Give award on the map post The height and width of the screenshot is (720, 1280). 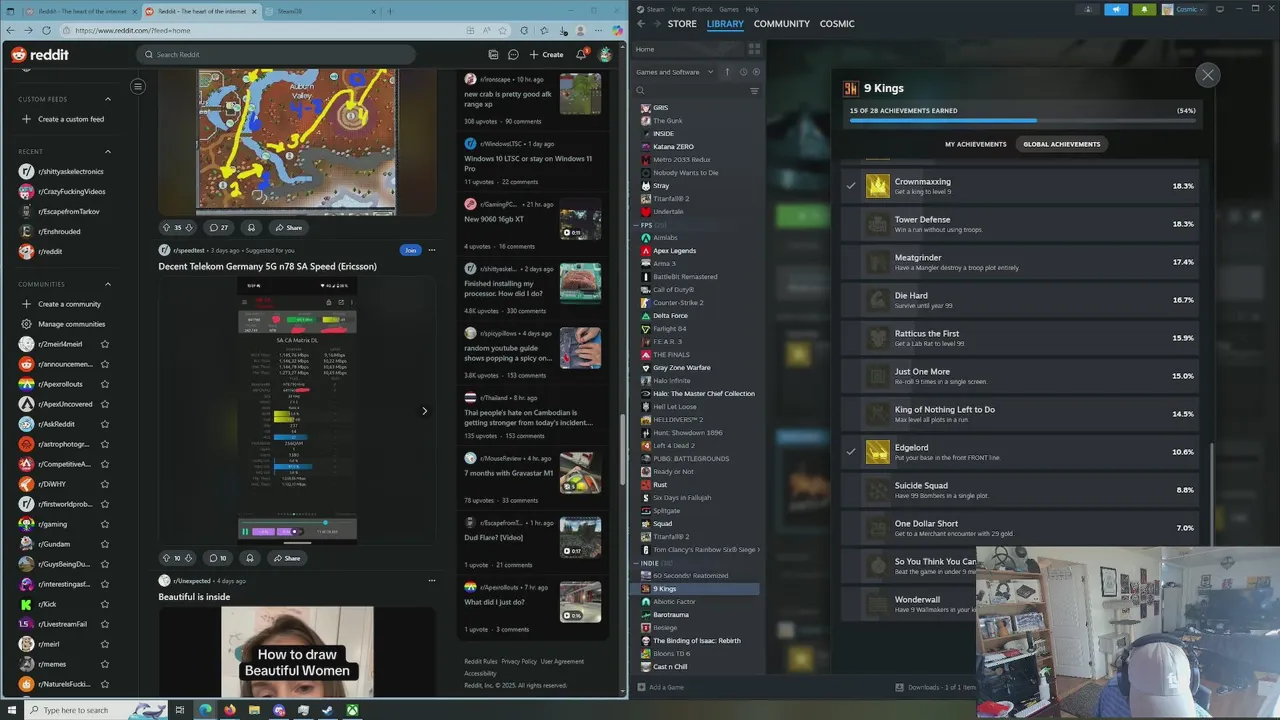pos(251,227)
